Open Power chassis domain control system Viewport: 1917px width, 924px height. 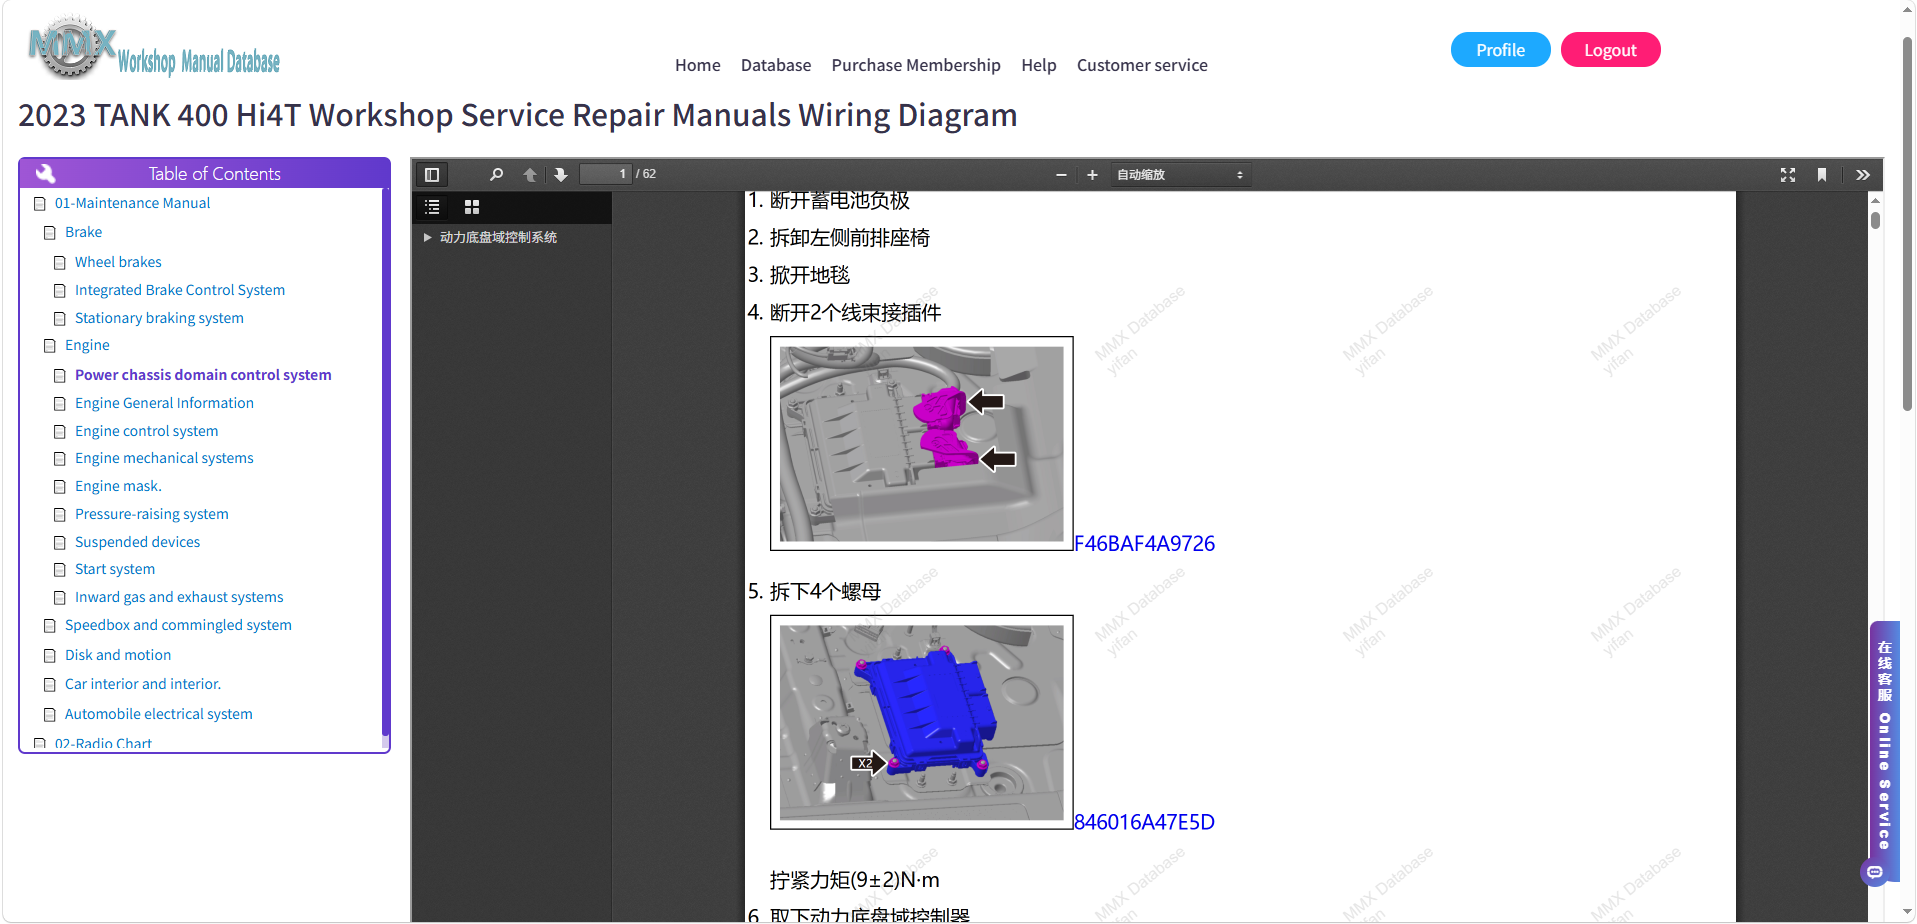tap(203, 375)
